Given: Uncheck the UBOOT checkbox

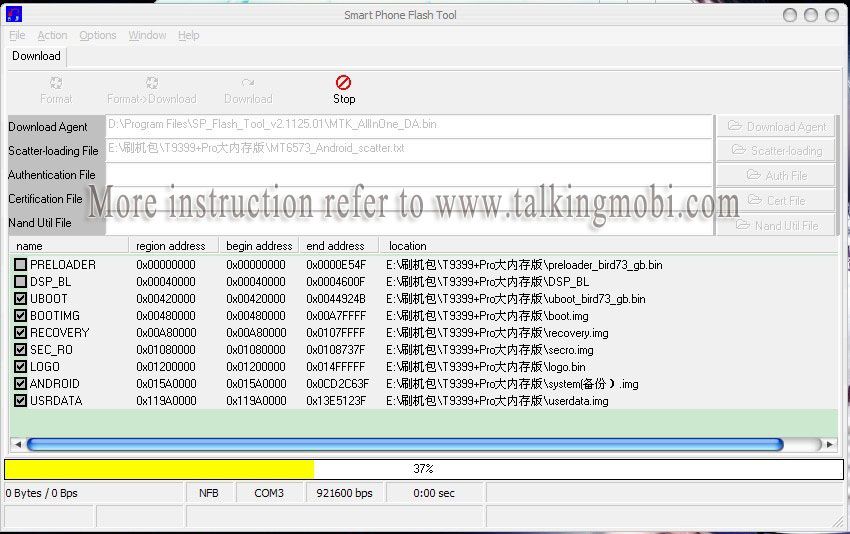Looking at the screenshot, I should pyautogui.click(x=21, y=299).
